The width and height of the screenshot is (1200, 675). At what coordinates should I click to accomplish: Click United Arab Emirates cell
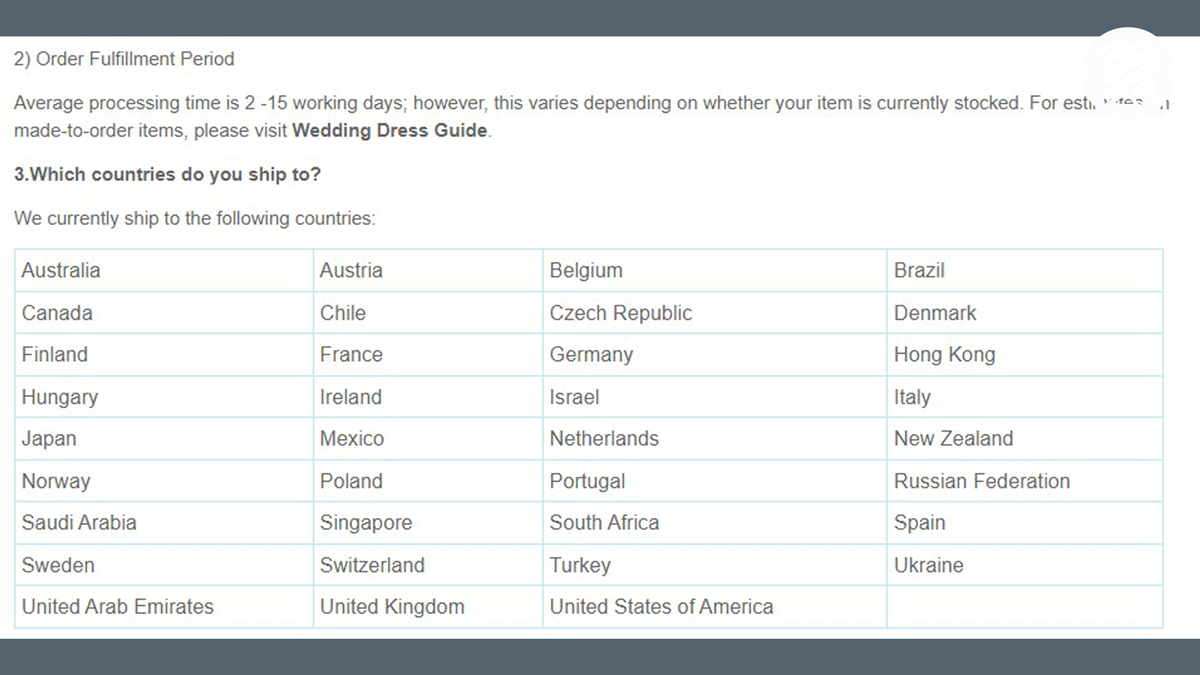(x=118, y=607)
